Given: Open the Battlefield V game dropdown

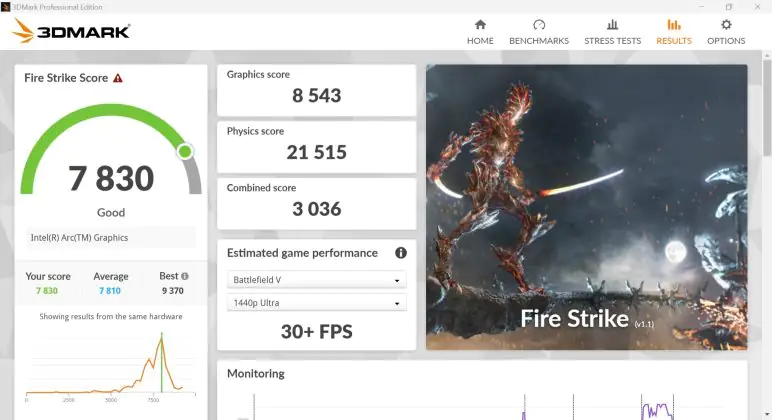Looking at the screenshot, I should (317, 280).
